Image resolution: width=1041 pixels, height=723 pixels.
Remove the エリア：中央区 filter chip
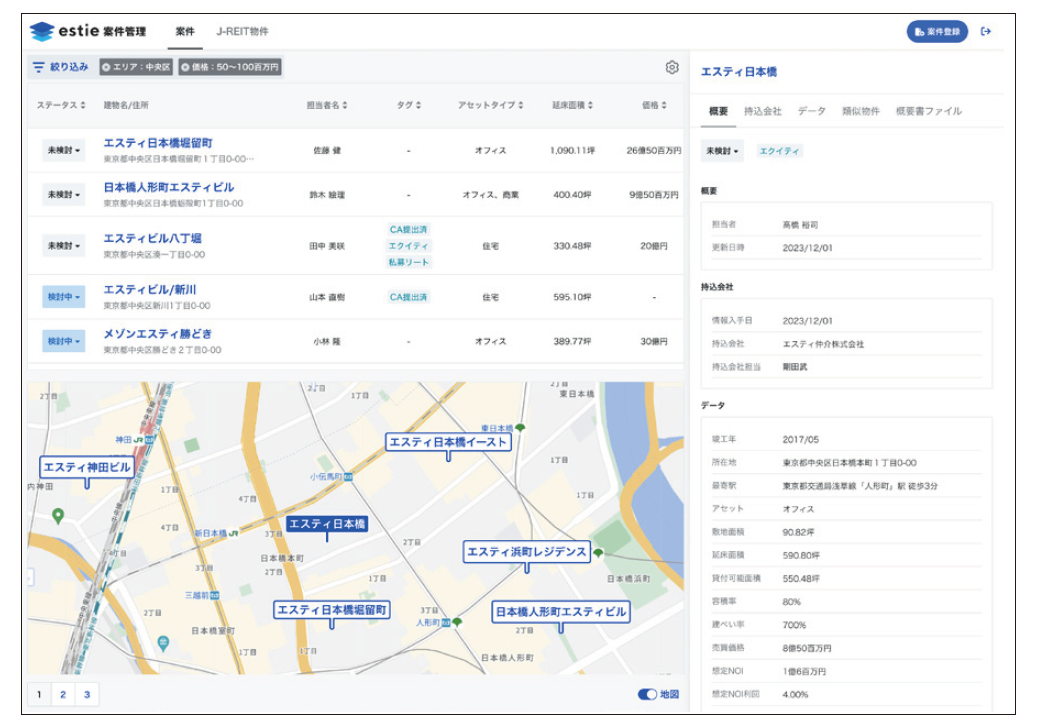(x=106, y=68)
